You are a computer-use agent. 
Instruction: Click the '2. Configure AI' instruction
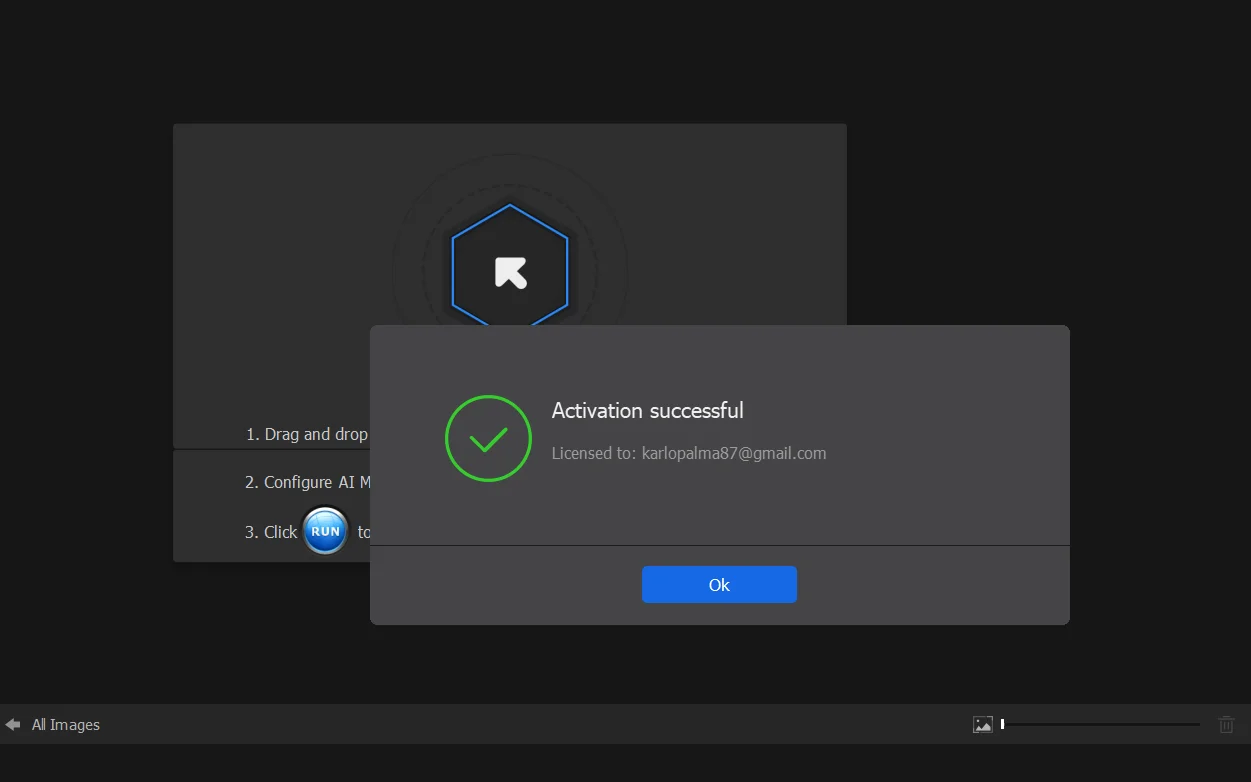pyautogui.click(x=308, y=482)
